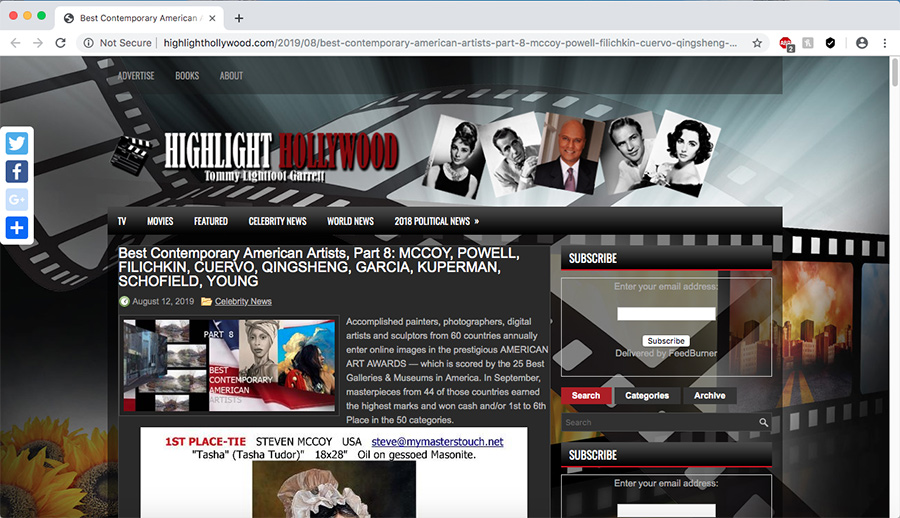
Task: Open the FEATURED section
Action: [211, 221]
